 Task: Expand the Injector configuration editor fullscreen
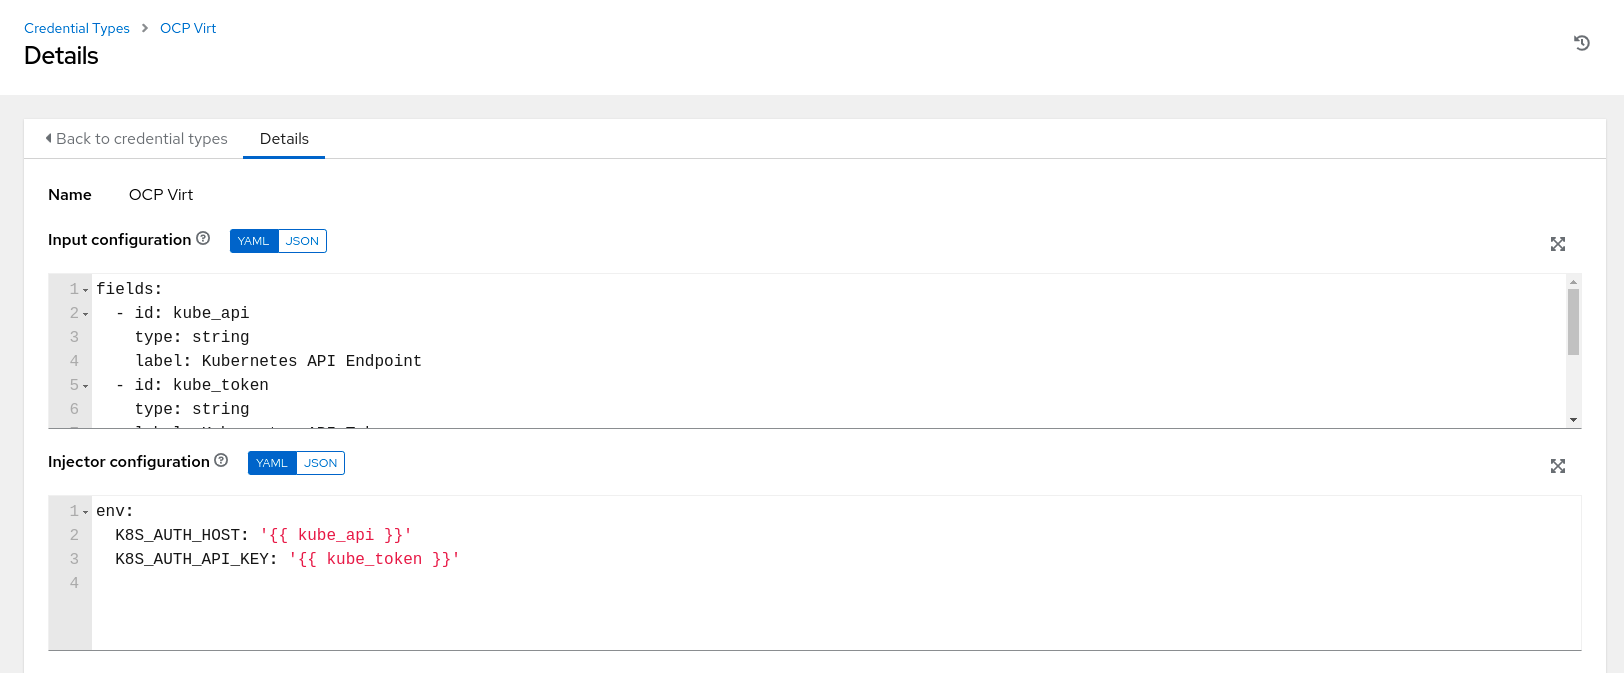coord(1557,466)
